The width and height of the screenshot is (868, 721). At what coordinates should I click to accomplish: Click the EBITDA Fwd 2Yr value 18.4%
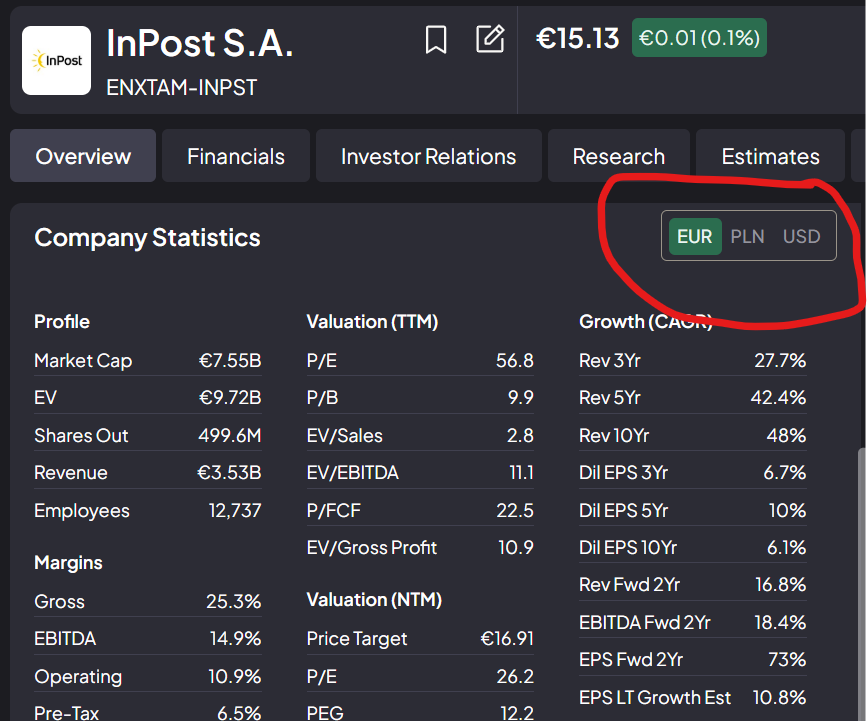click(x=780, y=622)
